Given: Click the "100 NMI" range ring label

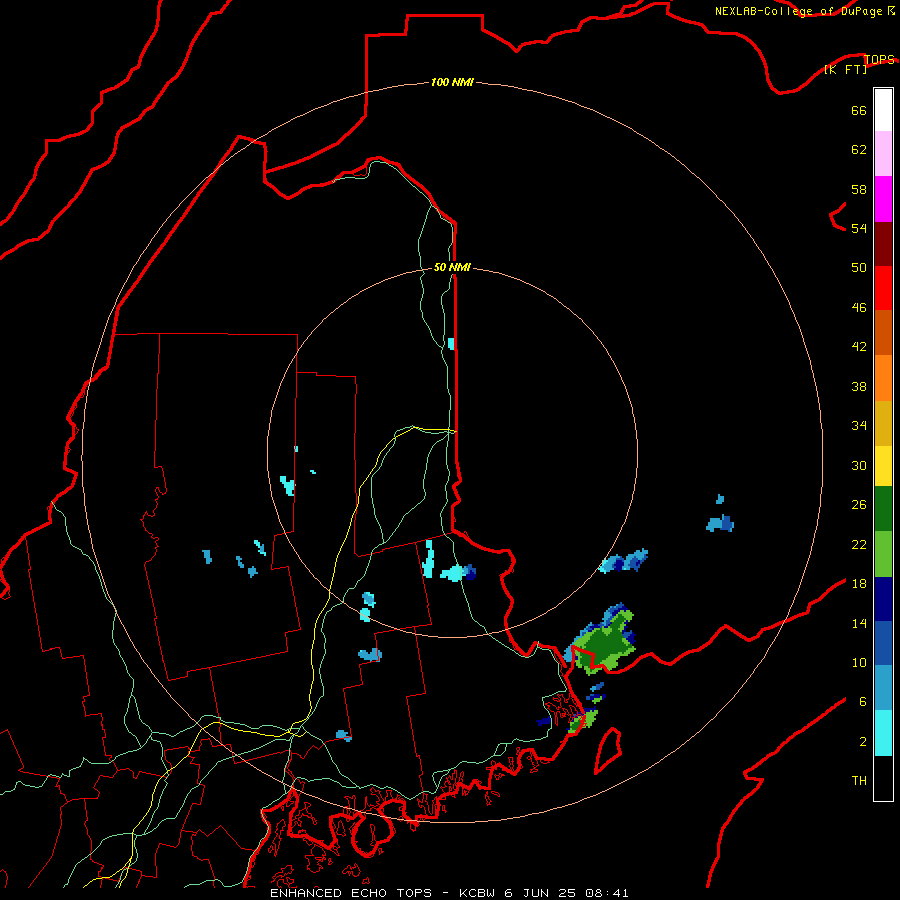Looking at the screenshot, I should click(452, 82).
